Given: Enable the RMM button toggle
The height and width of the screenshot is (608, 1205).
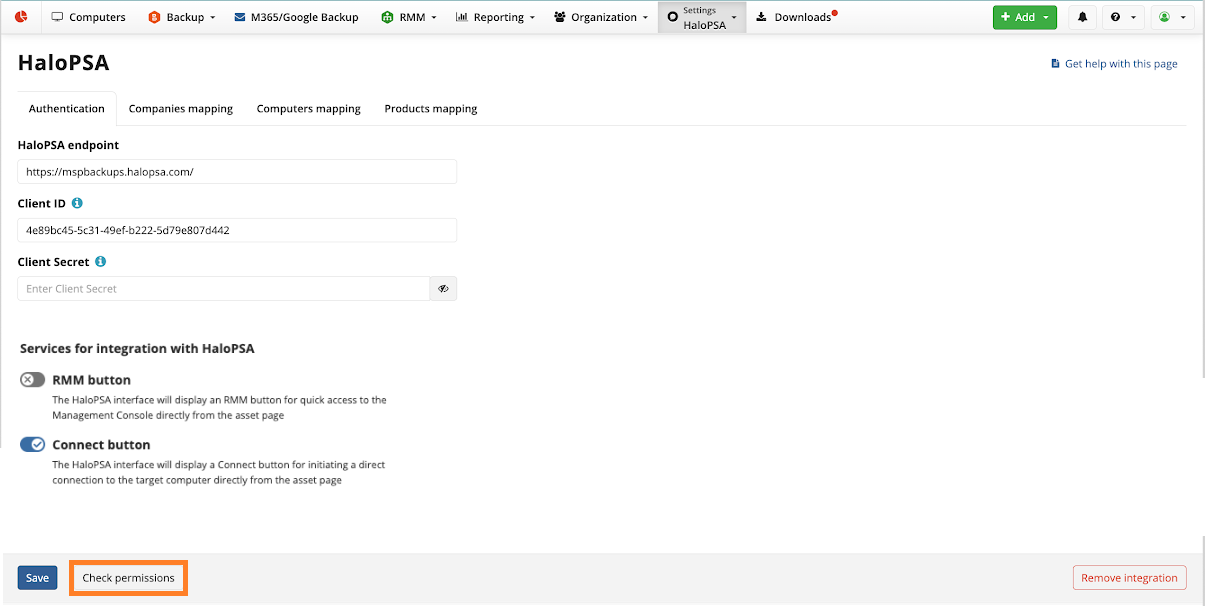Looking at the screenshot, I should (x=33, y=380).
